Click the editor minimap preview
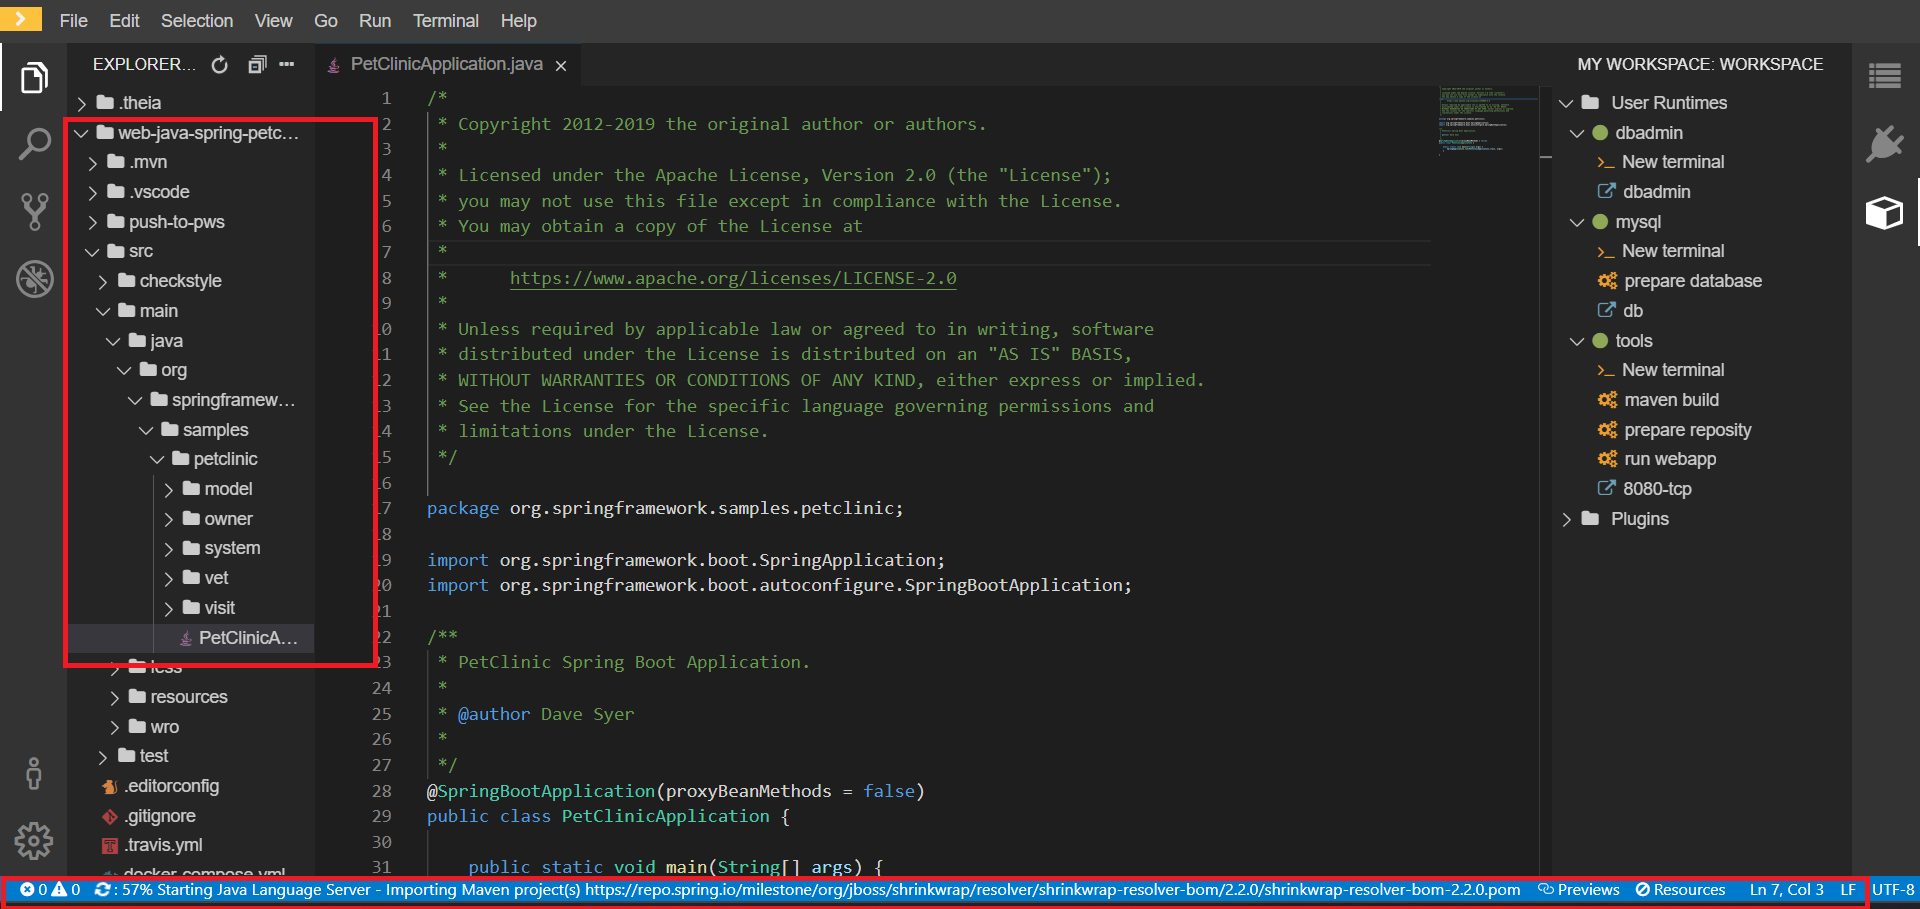Screen dimensions: 1920x909 tap(1488, 120)
